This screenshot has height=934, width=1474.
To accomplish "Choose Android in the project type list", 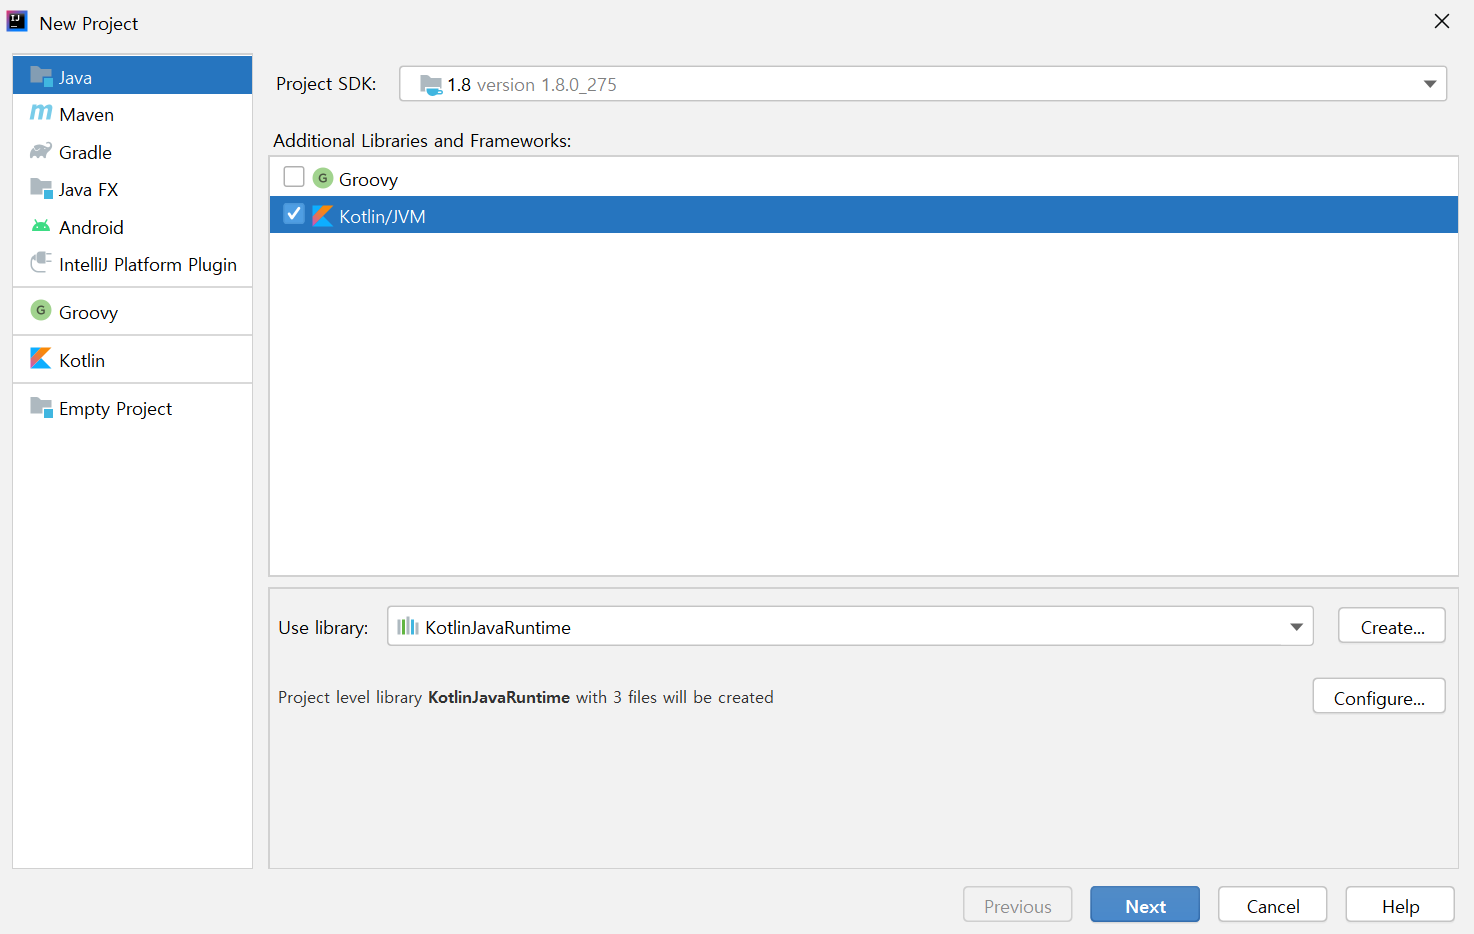I will [132, 227].
